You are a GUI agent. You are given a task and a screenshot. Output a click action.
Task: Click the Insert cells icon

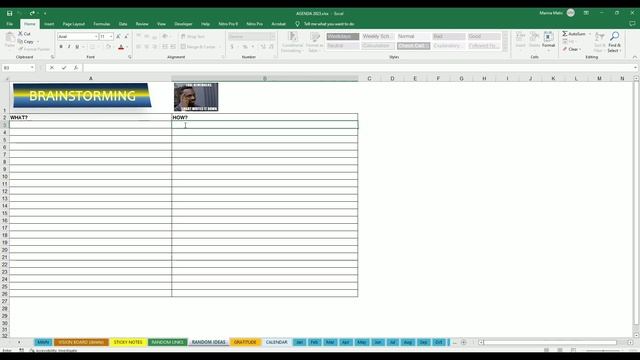pos(520,37)
